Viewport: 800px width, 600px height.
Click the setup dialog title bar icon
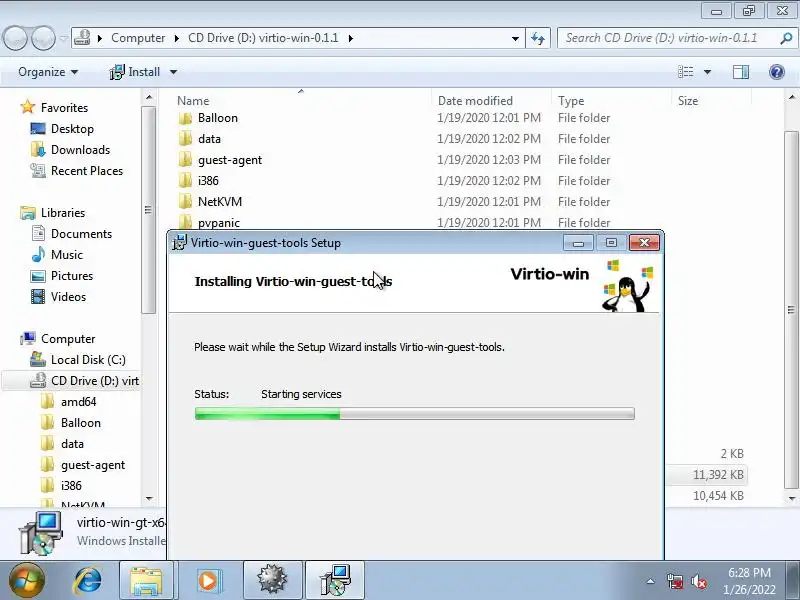click(x=179, y=243)
